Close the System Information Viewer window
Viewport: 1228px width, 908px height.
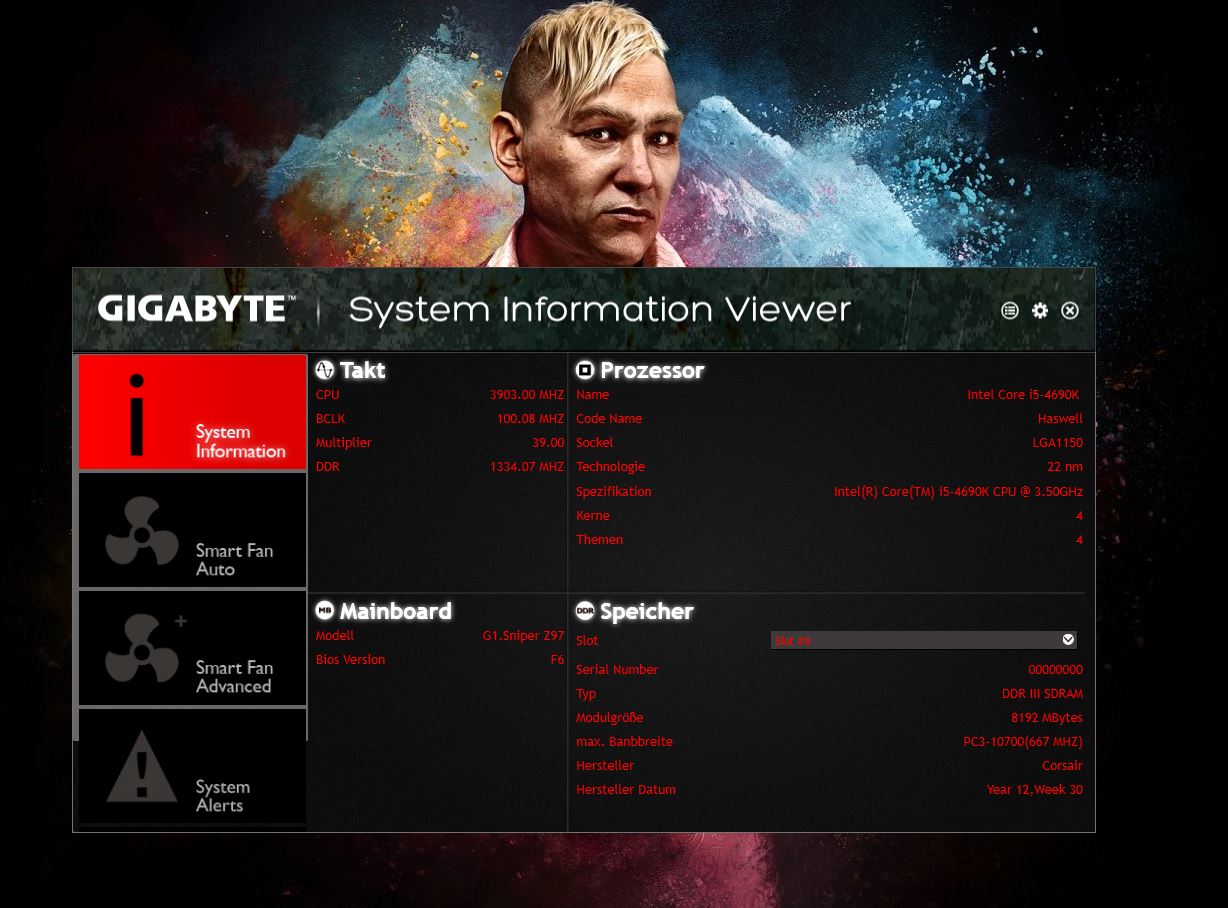[x=1070, y=311]
